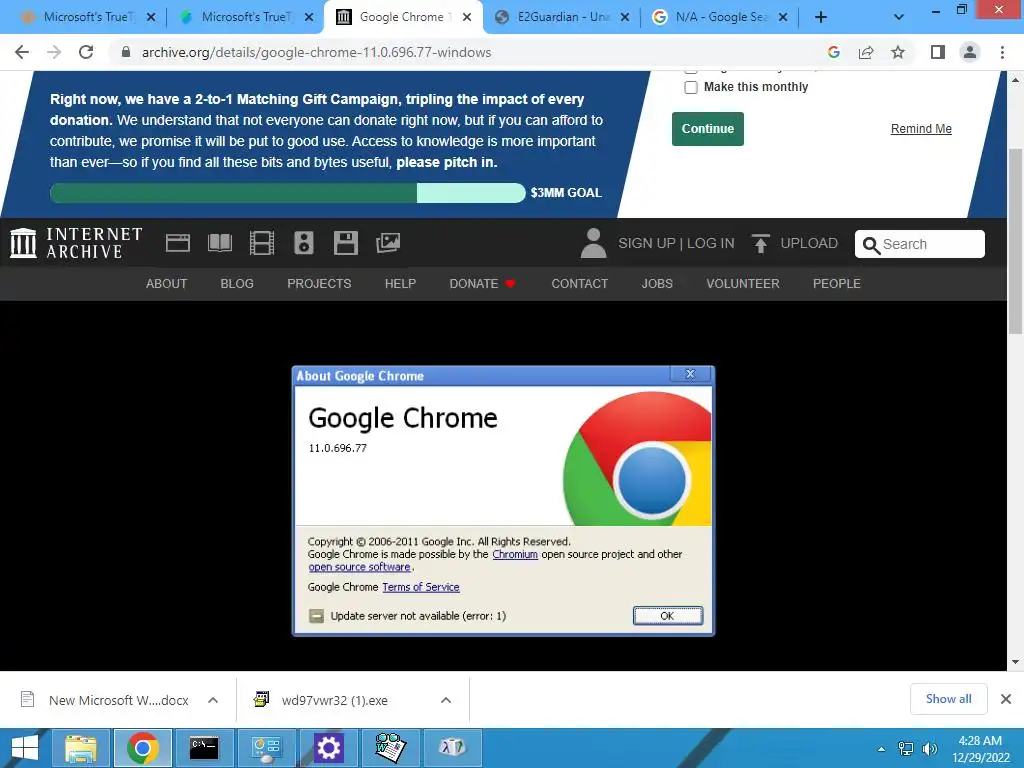Click the page vertical scrollbar thumb
The width and height of the screenshot is (1024, 768).
[x=1015, y=242]
